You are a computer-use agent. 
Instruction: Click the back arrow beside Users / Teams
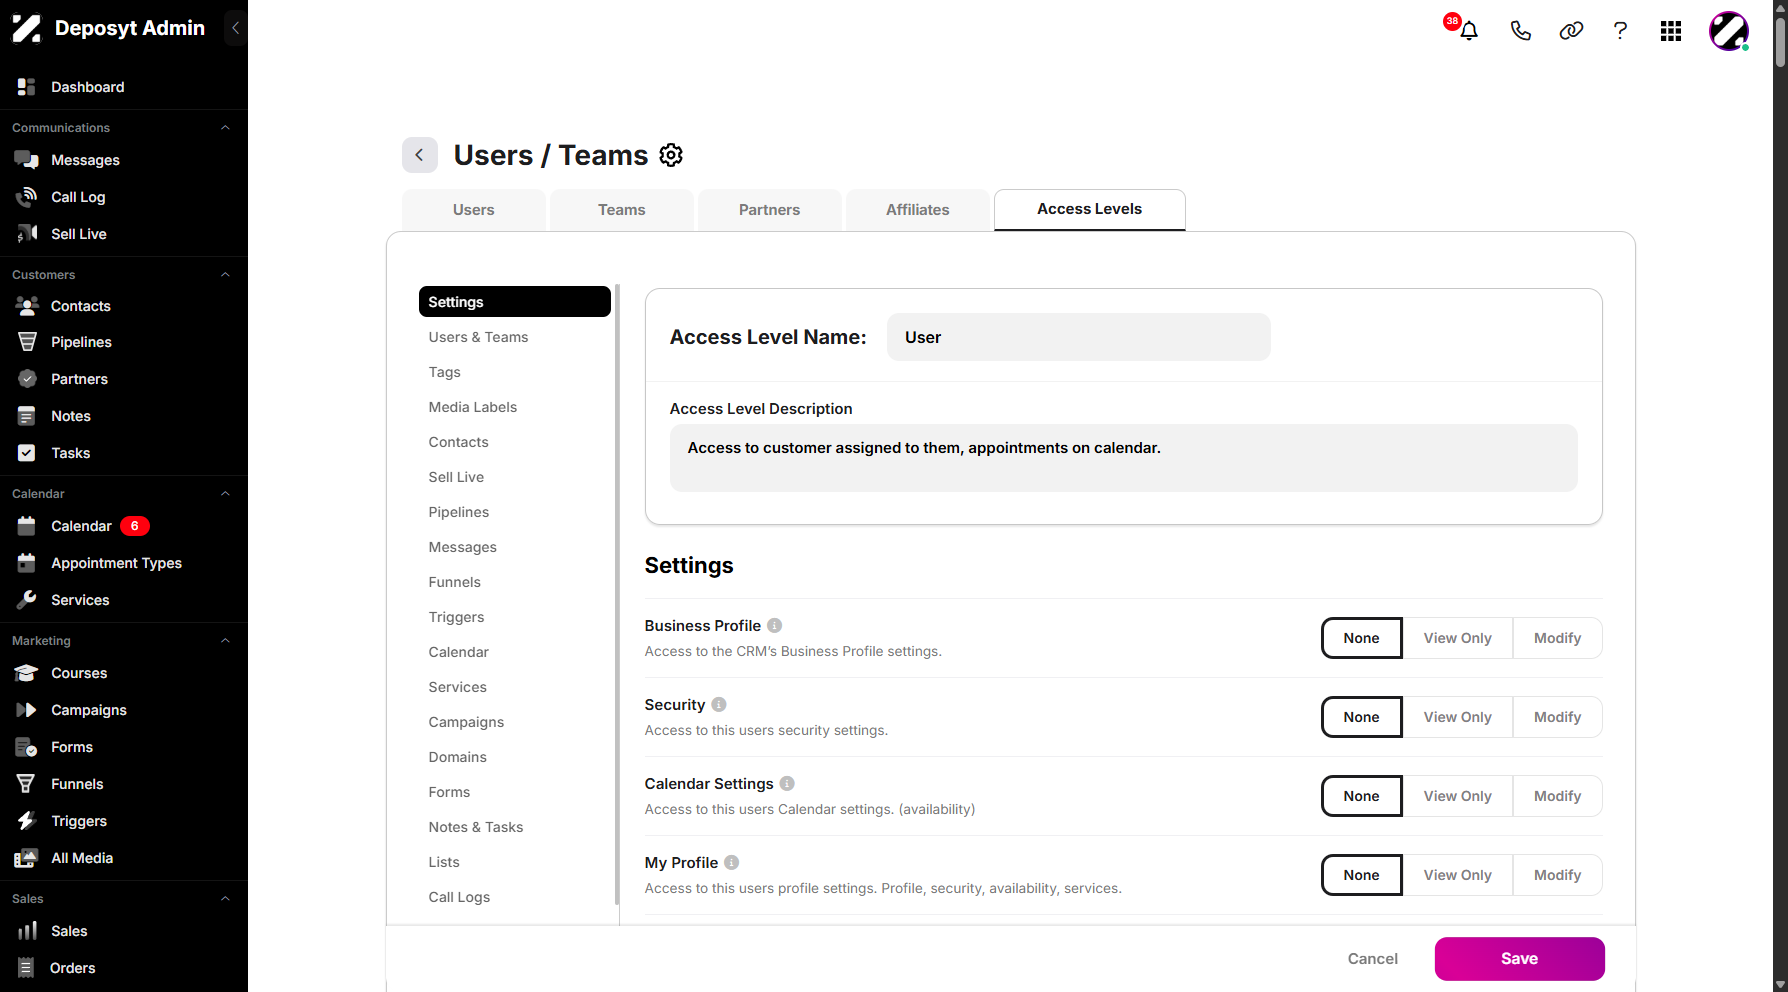pyautogui.click(x=420, y=155)
